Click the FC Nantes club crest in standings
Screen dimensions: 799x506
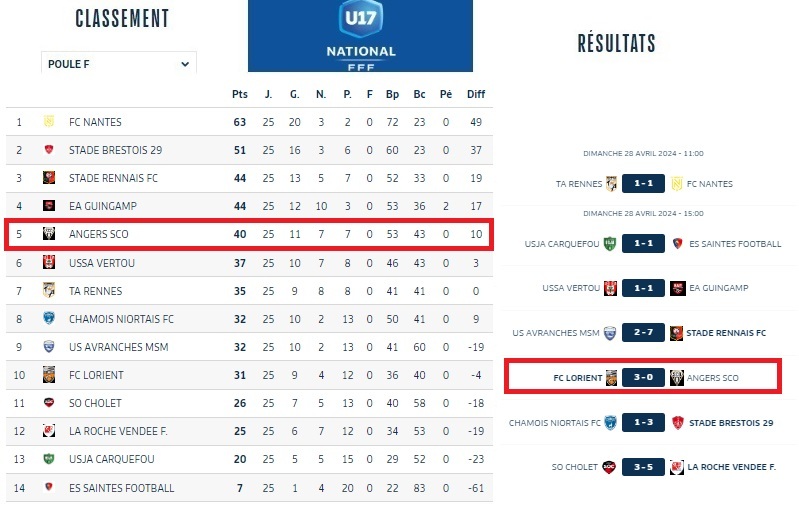(x=48, y=122)
